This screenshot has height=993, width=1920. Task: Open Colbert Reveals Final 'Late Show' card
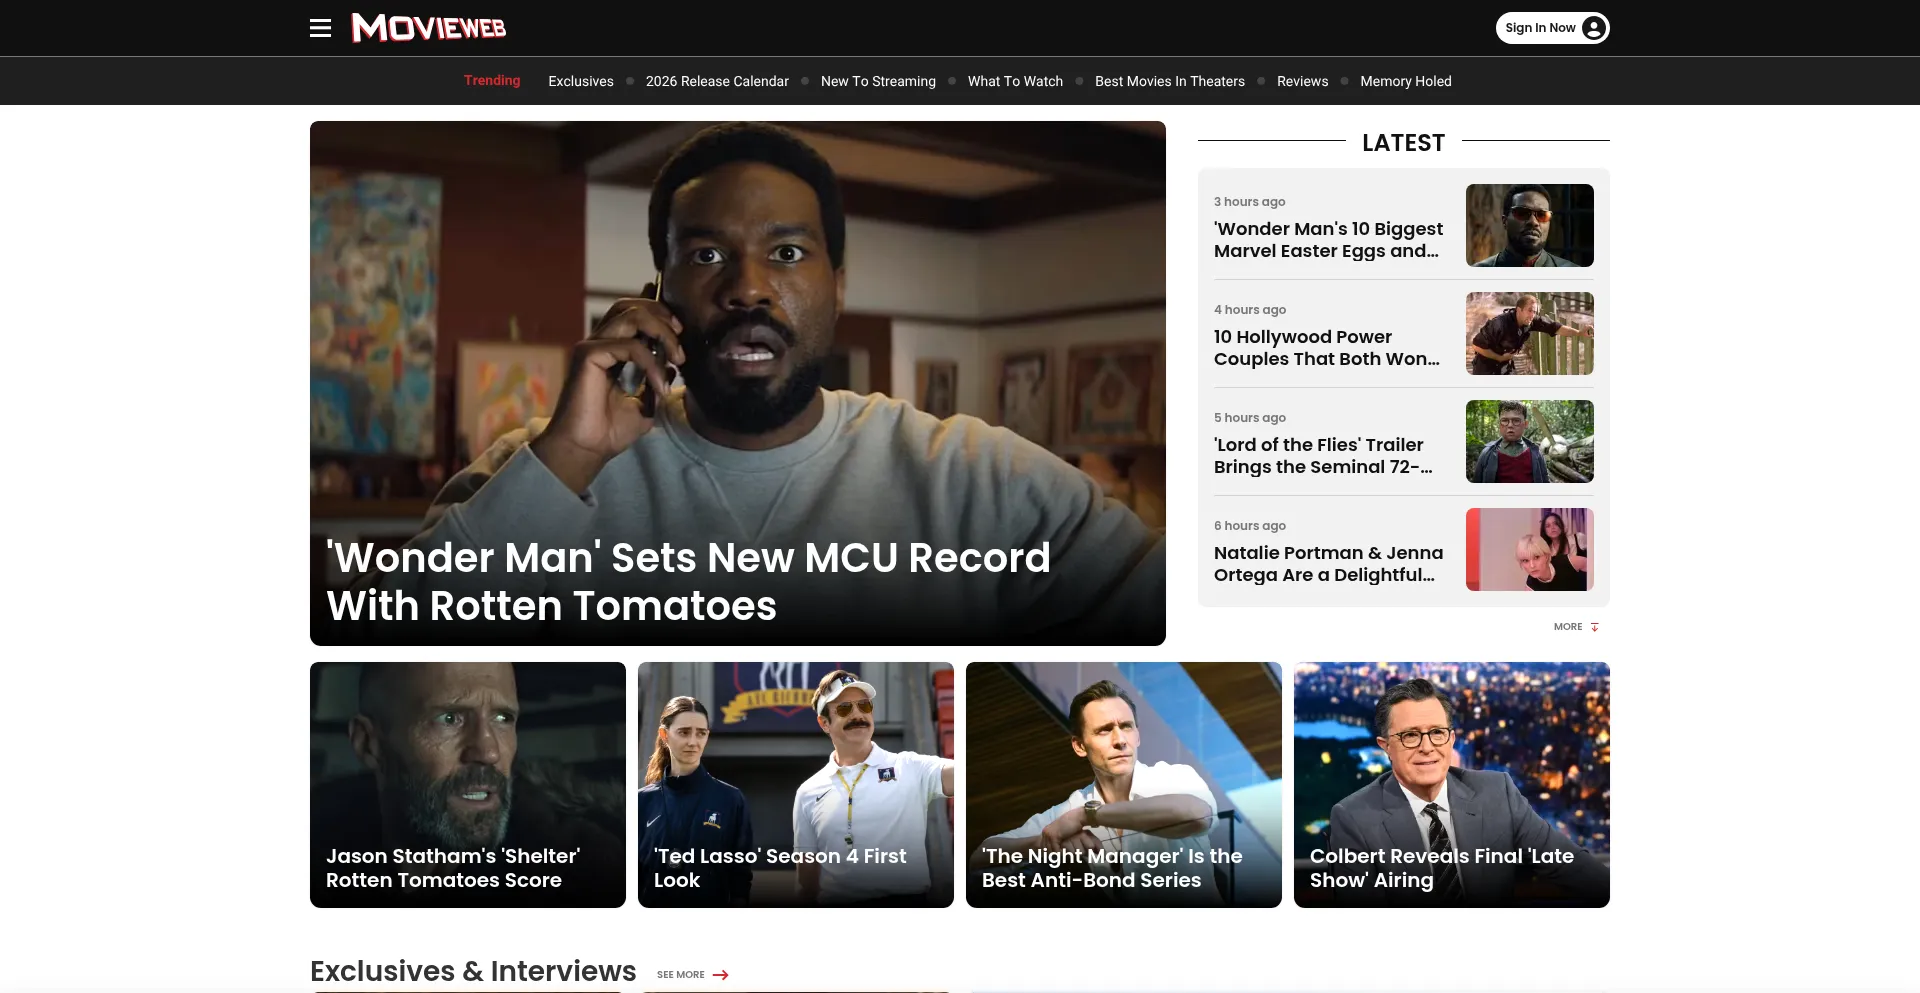[x=1452, y=785]
